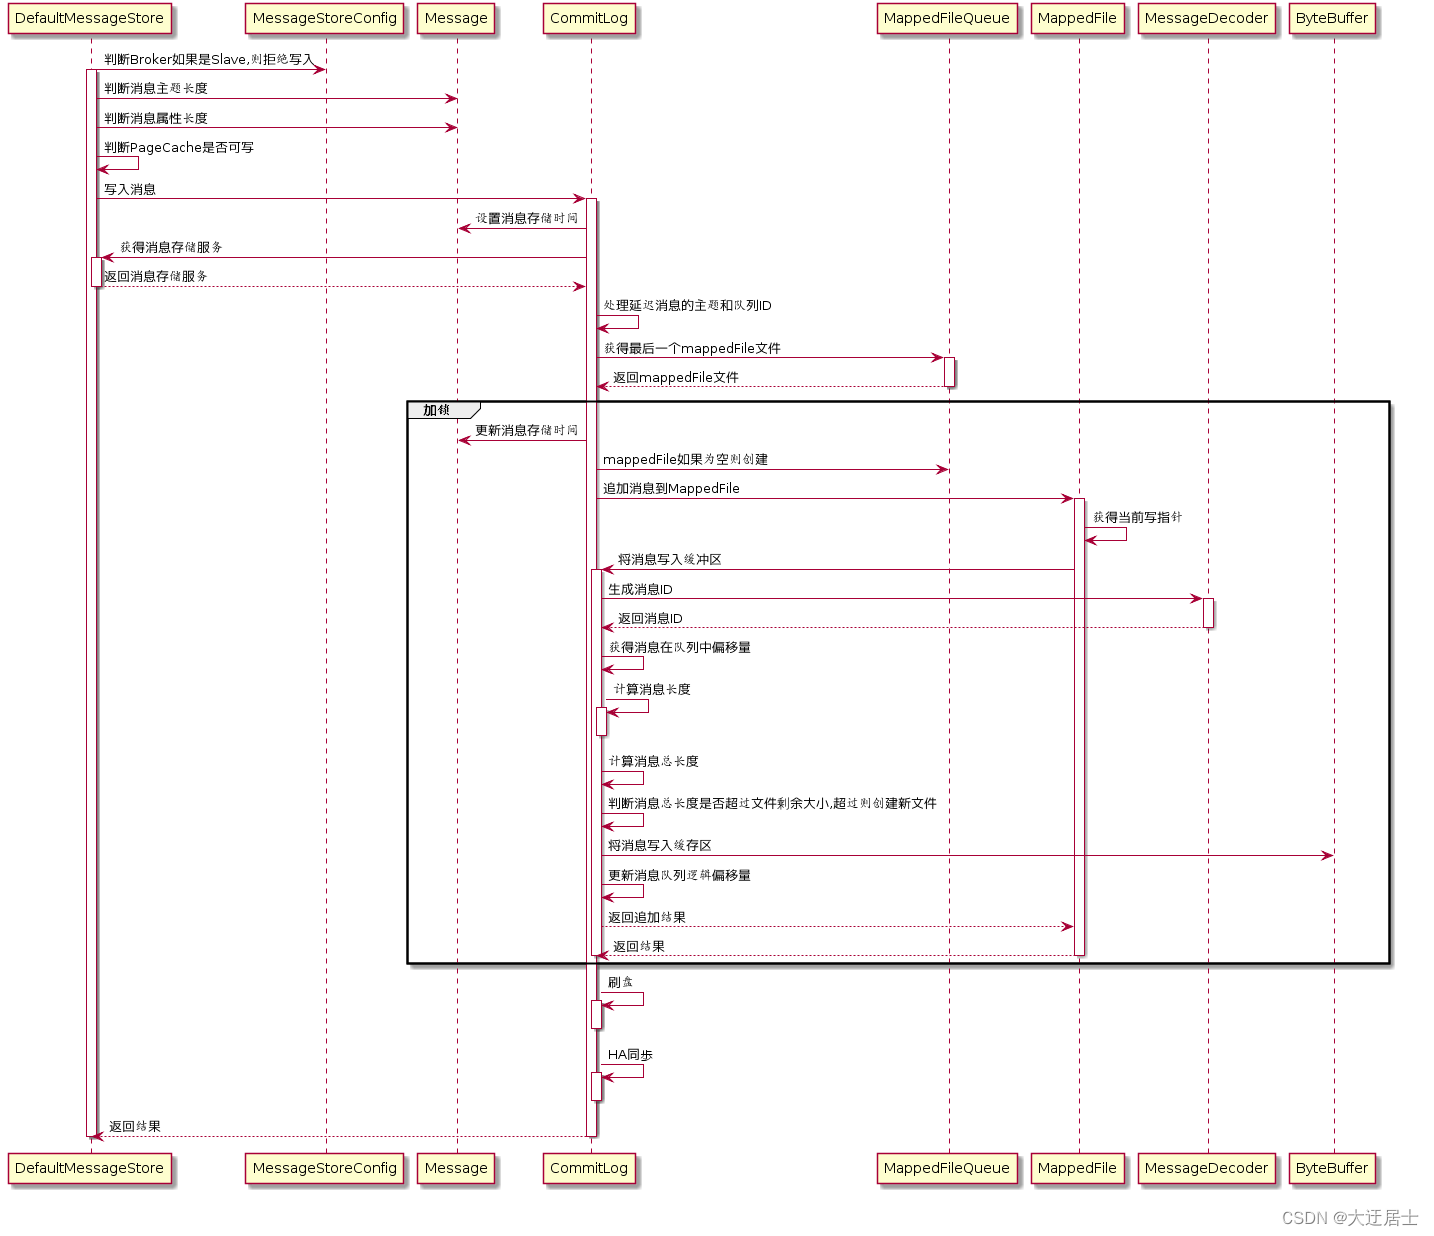This screenshot has height=1236, width=1434.
Task: Select the top Message participant box
Action: tap(456, 19)
